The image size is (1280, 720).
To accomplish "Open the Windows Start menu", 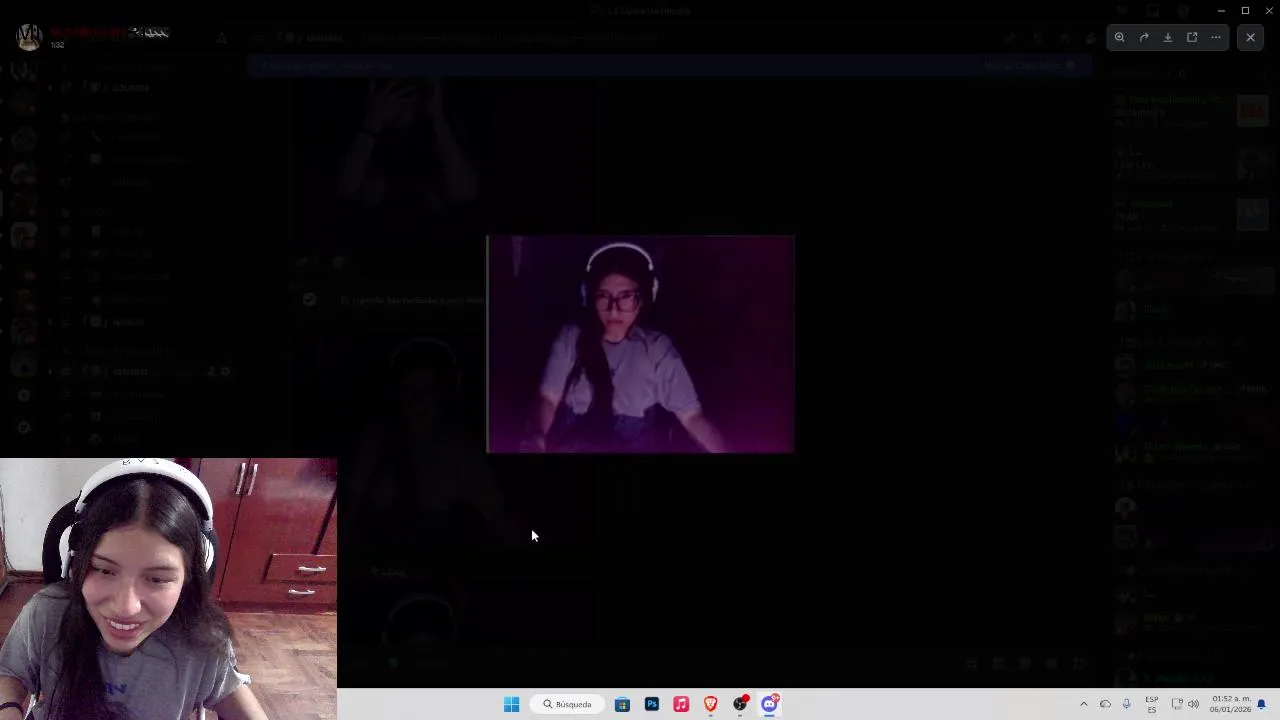I will click(x=511, y=704).
